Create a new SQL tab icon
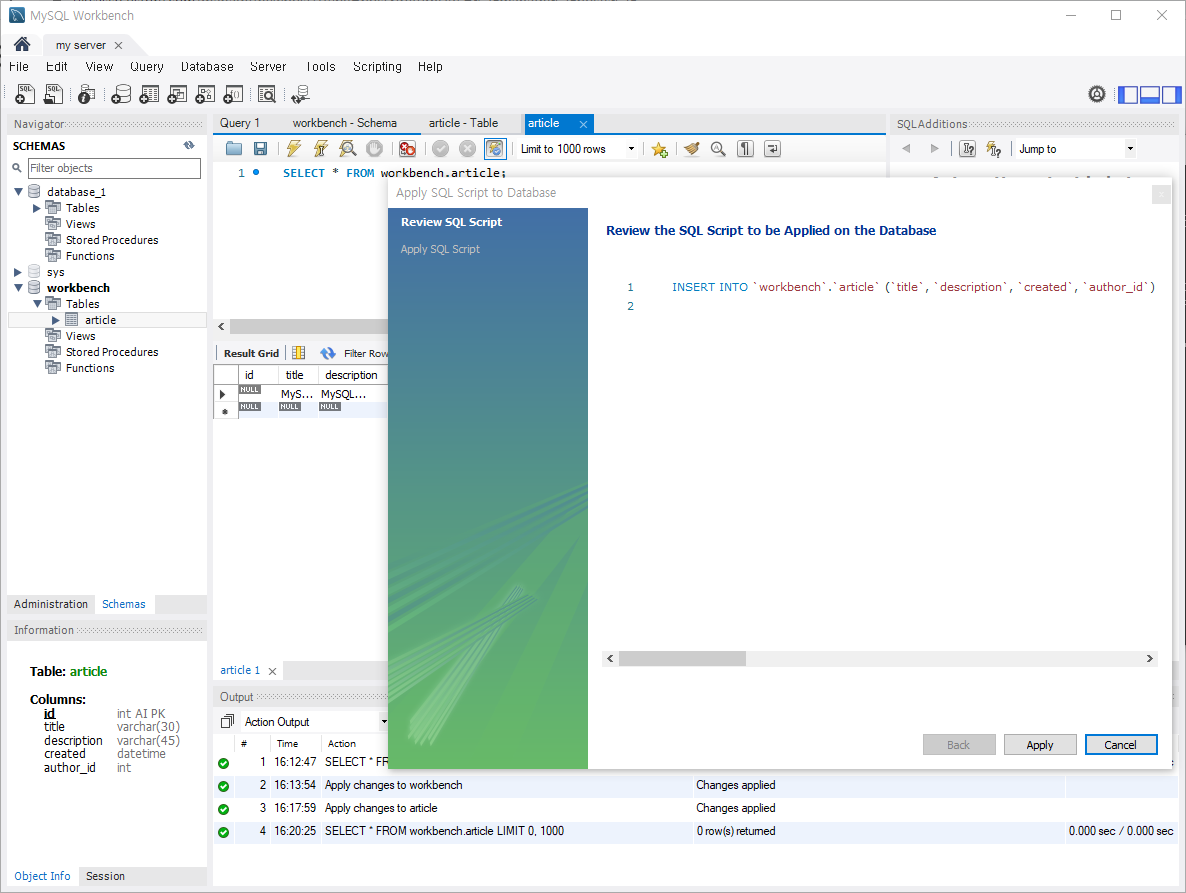 click(x=25, y=95)
